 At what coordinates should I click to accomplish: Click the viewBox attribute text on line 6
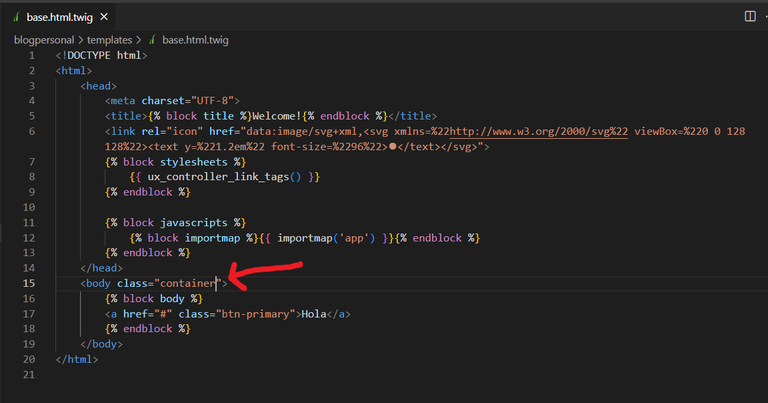pyautogui.click(x=690, y=131)
